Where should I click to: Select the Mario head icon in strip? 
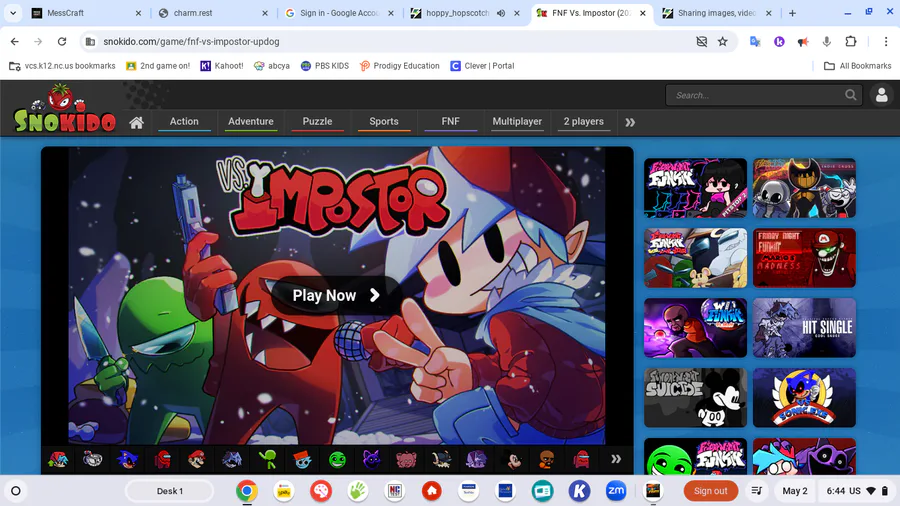coord(197,459)
